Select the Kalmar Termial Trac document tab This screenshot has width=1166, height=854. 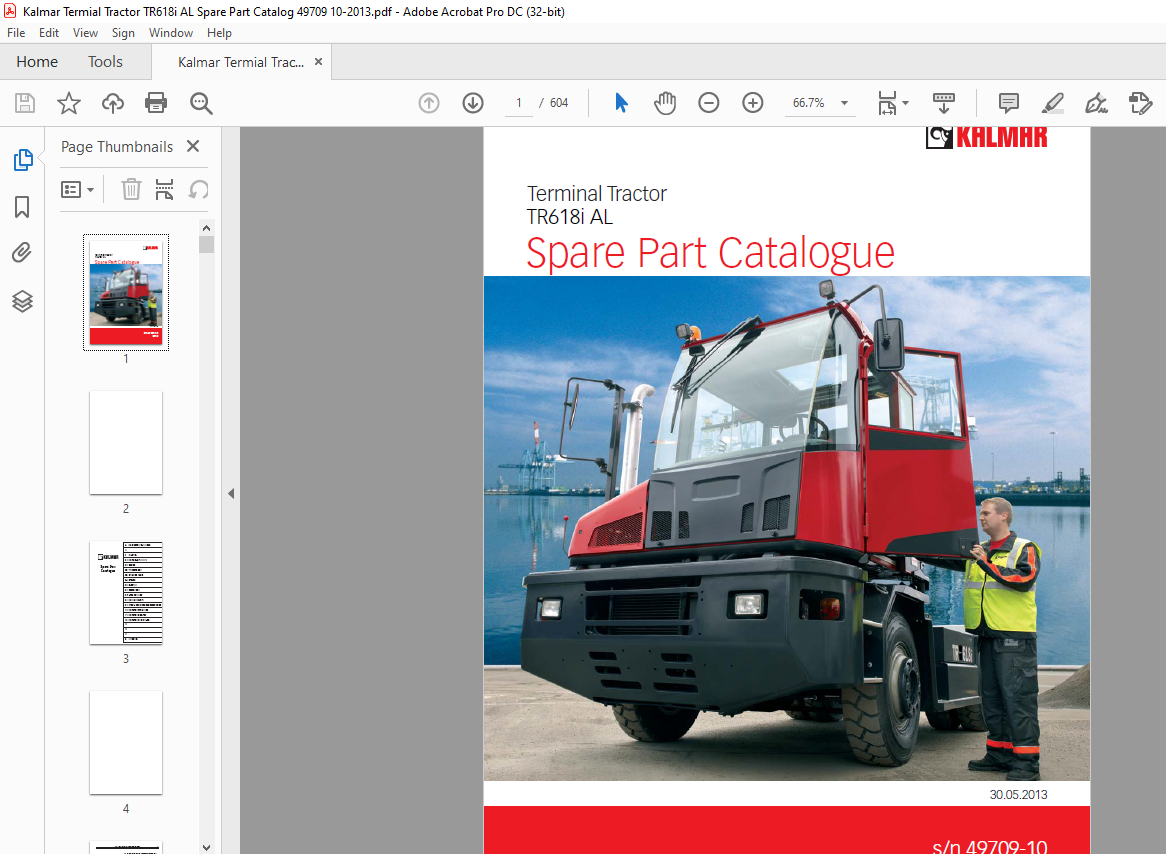click(241, 62)
